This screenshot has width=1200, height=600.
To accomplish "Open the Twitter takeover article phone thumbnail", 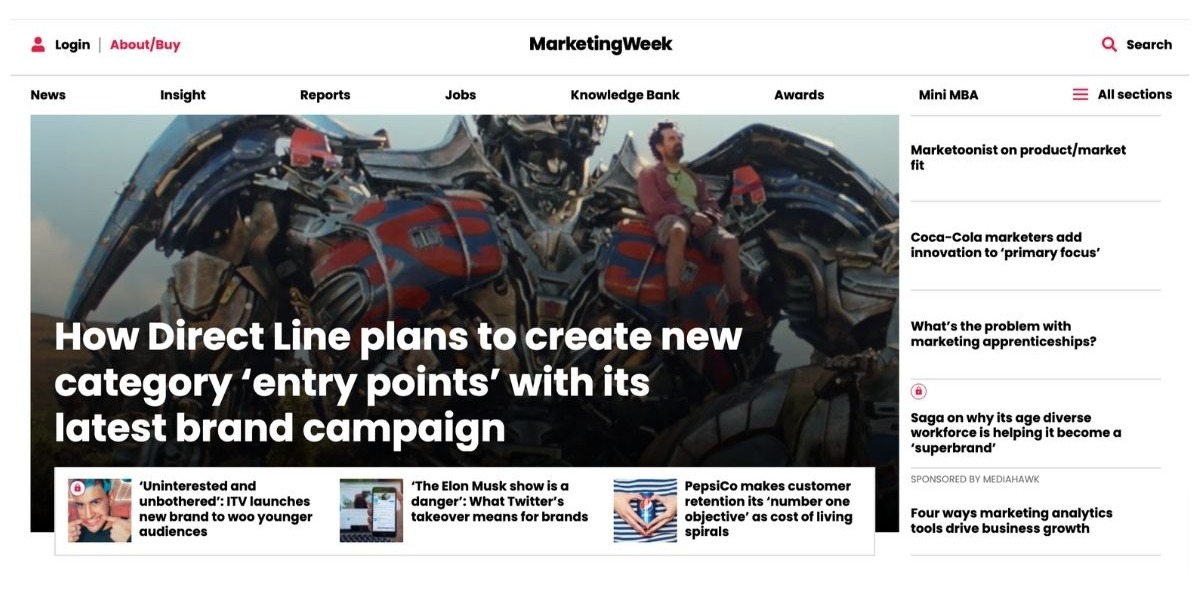I will [x=371, y=510].
